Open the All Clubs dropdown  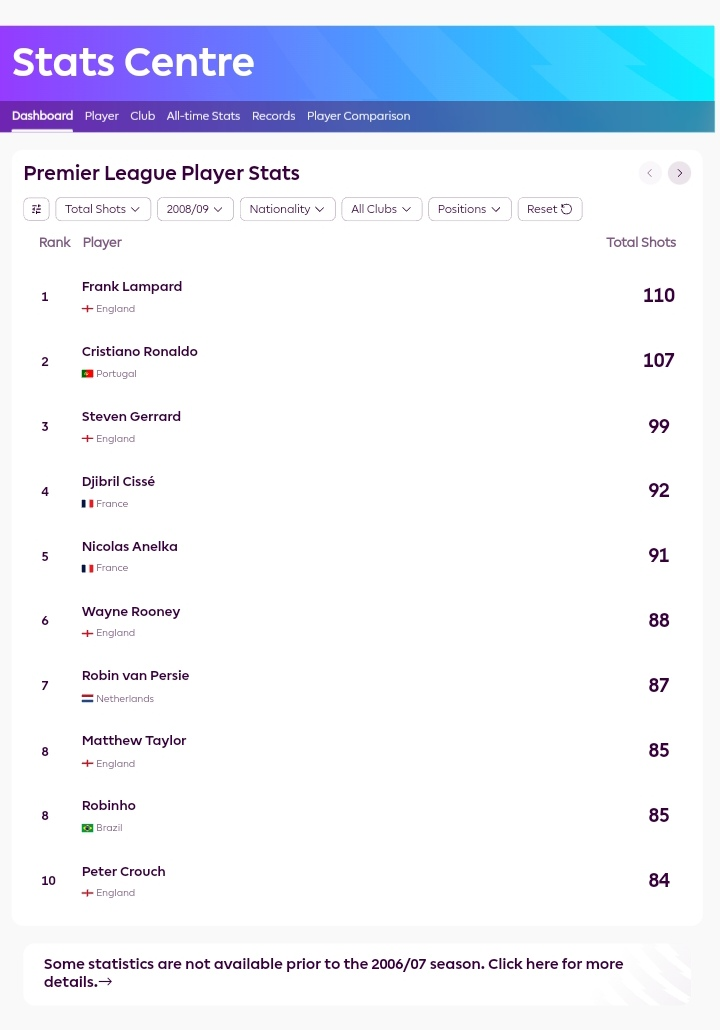point(382,209)
